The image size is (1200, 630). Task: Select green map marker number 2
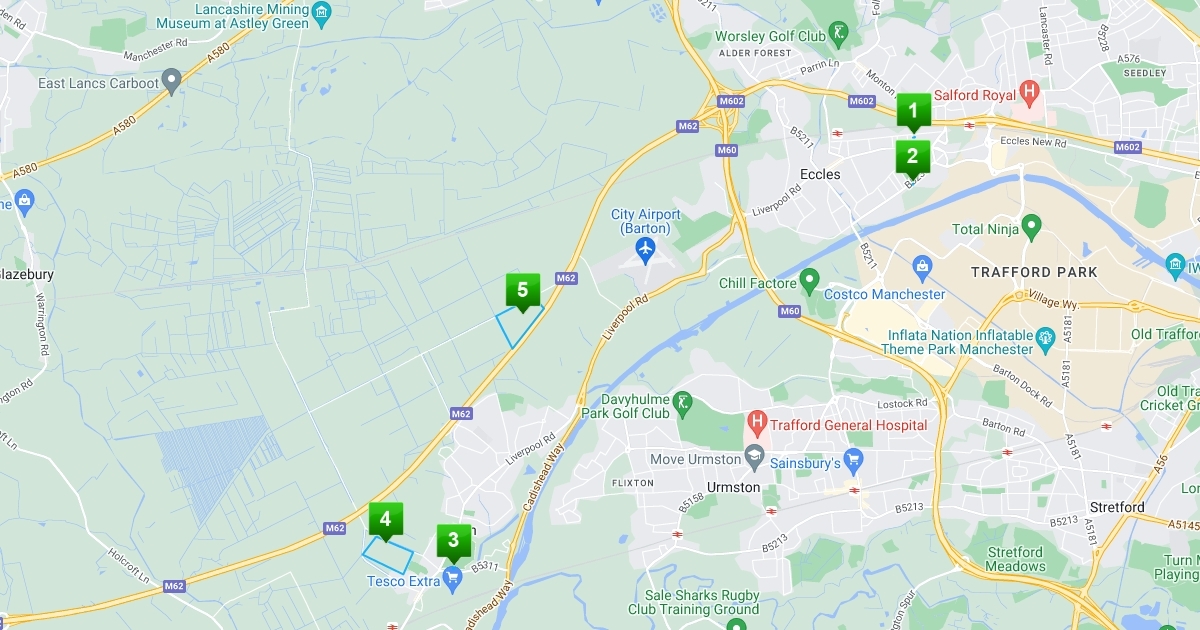pos(912,158)
